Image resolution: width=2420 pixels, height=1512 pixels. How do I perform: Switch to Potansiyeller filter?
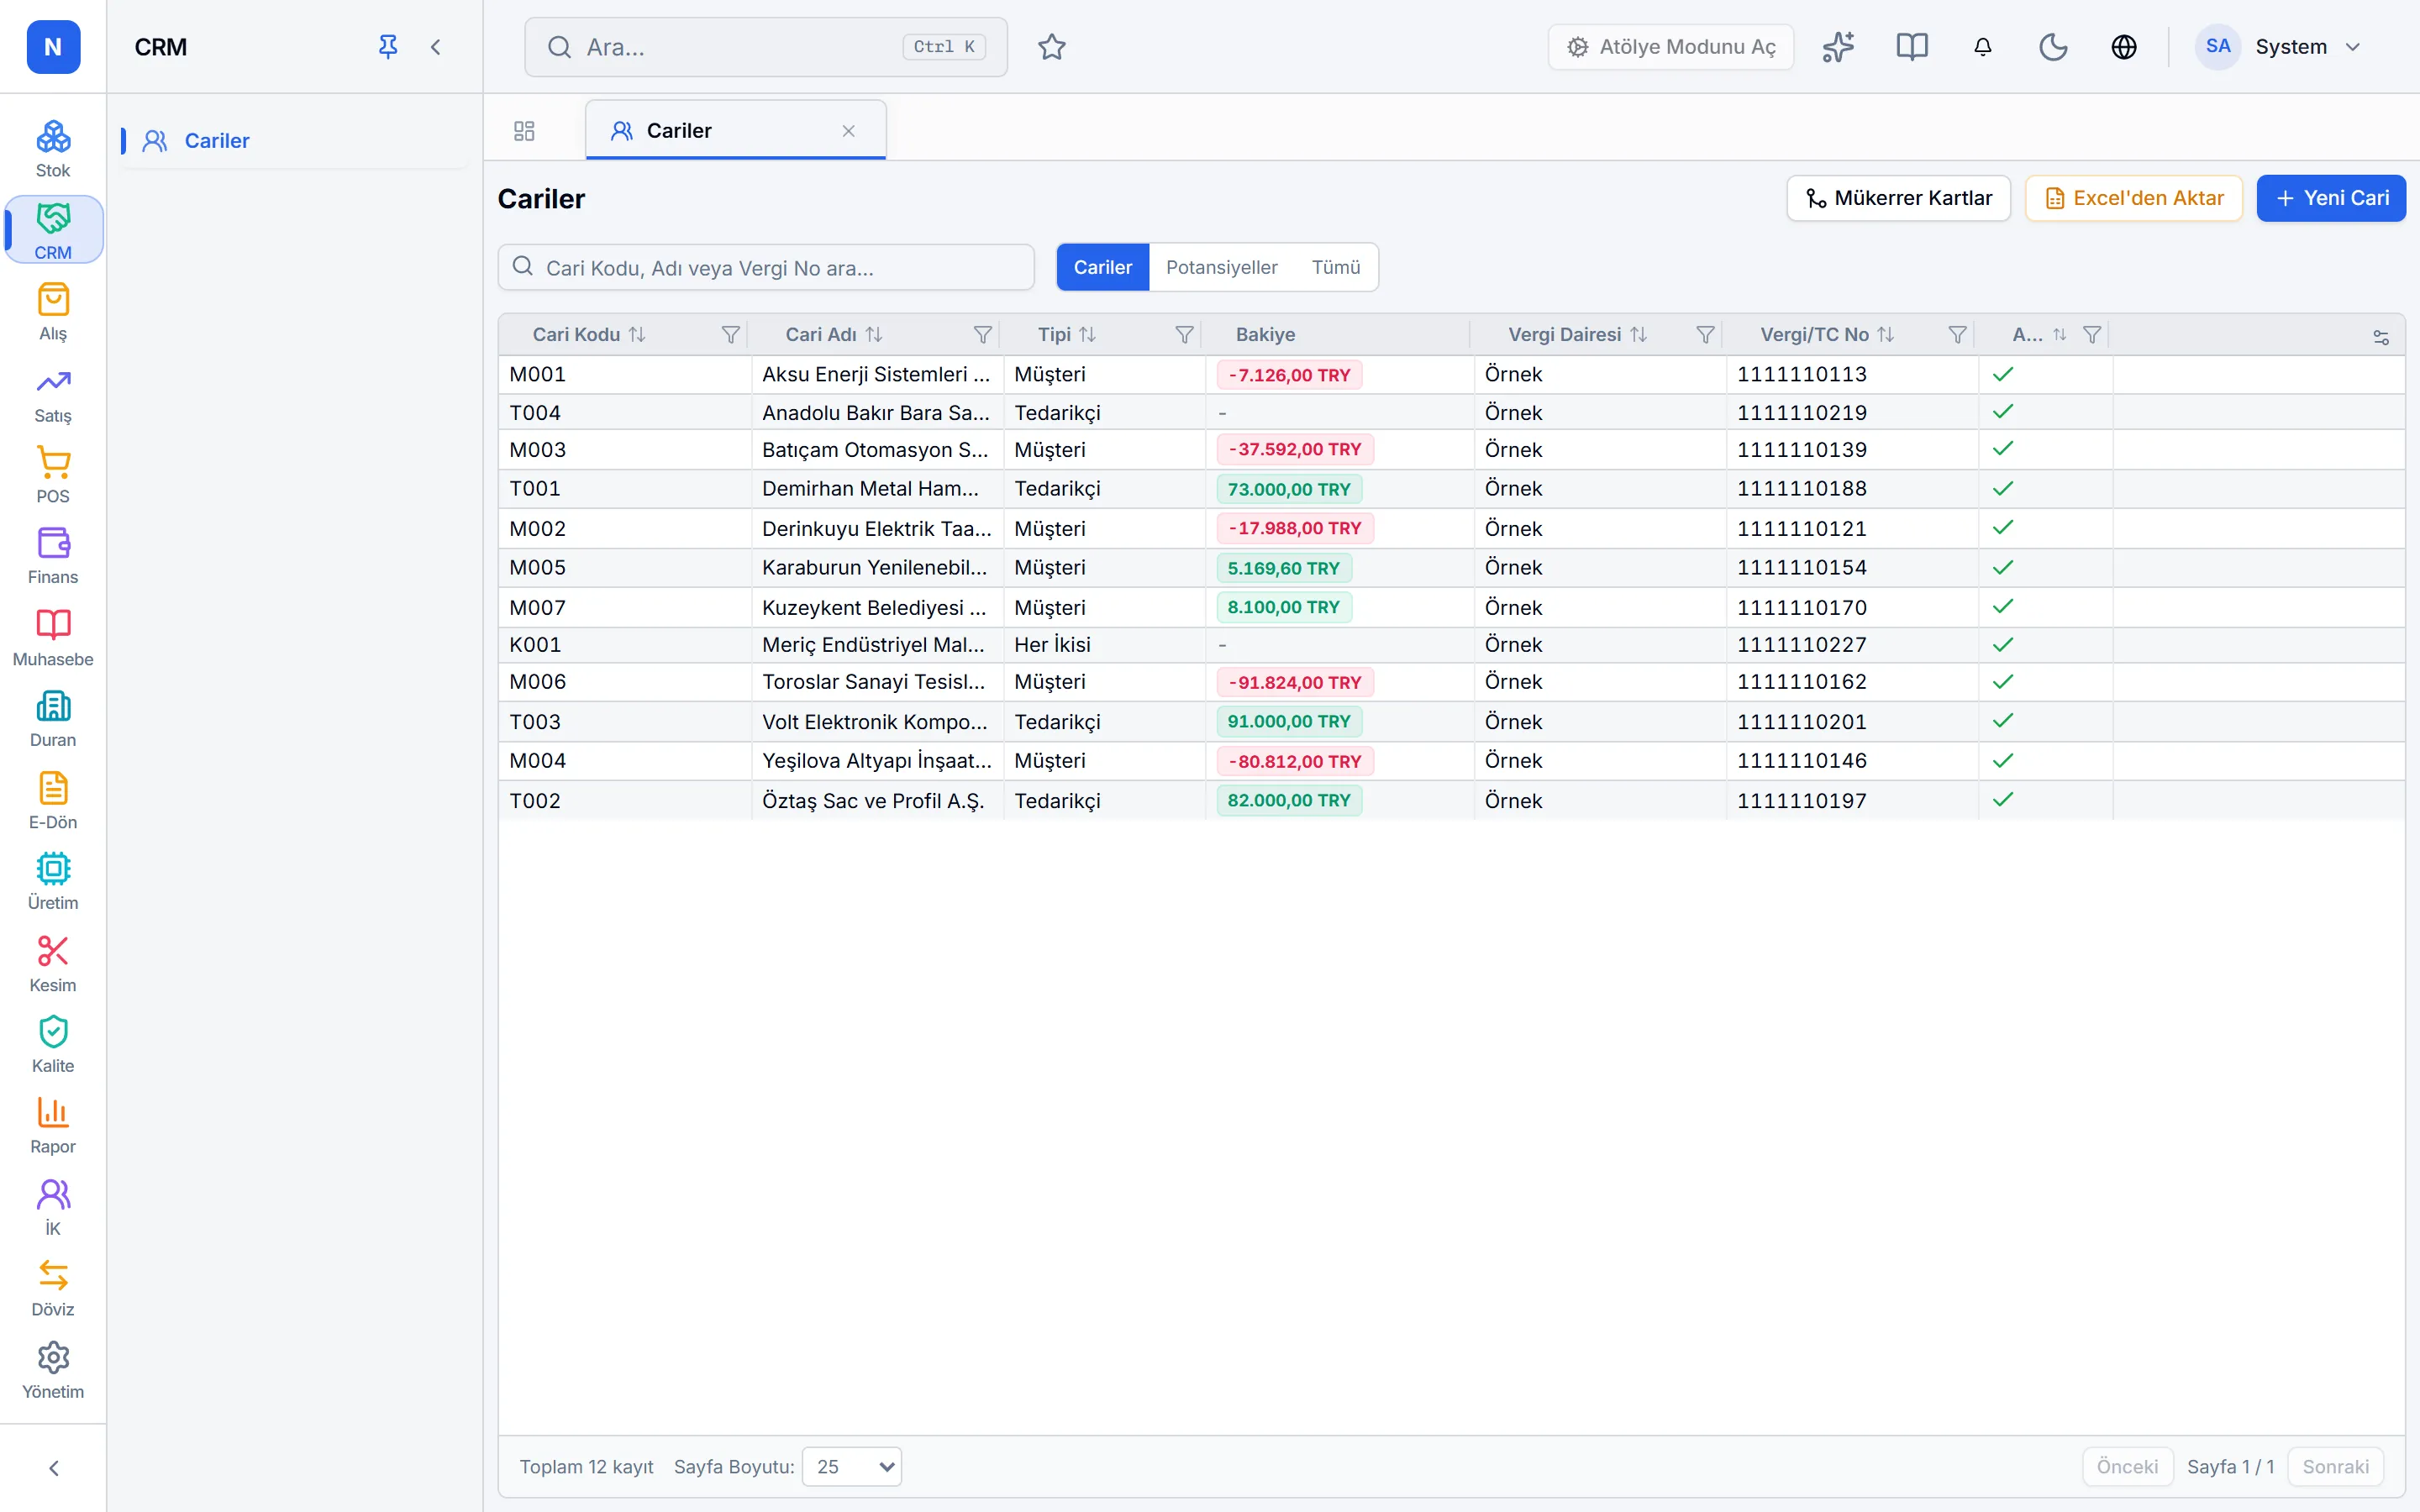pyautogui.click(x=1221, y=267)
